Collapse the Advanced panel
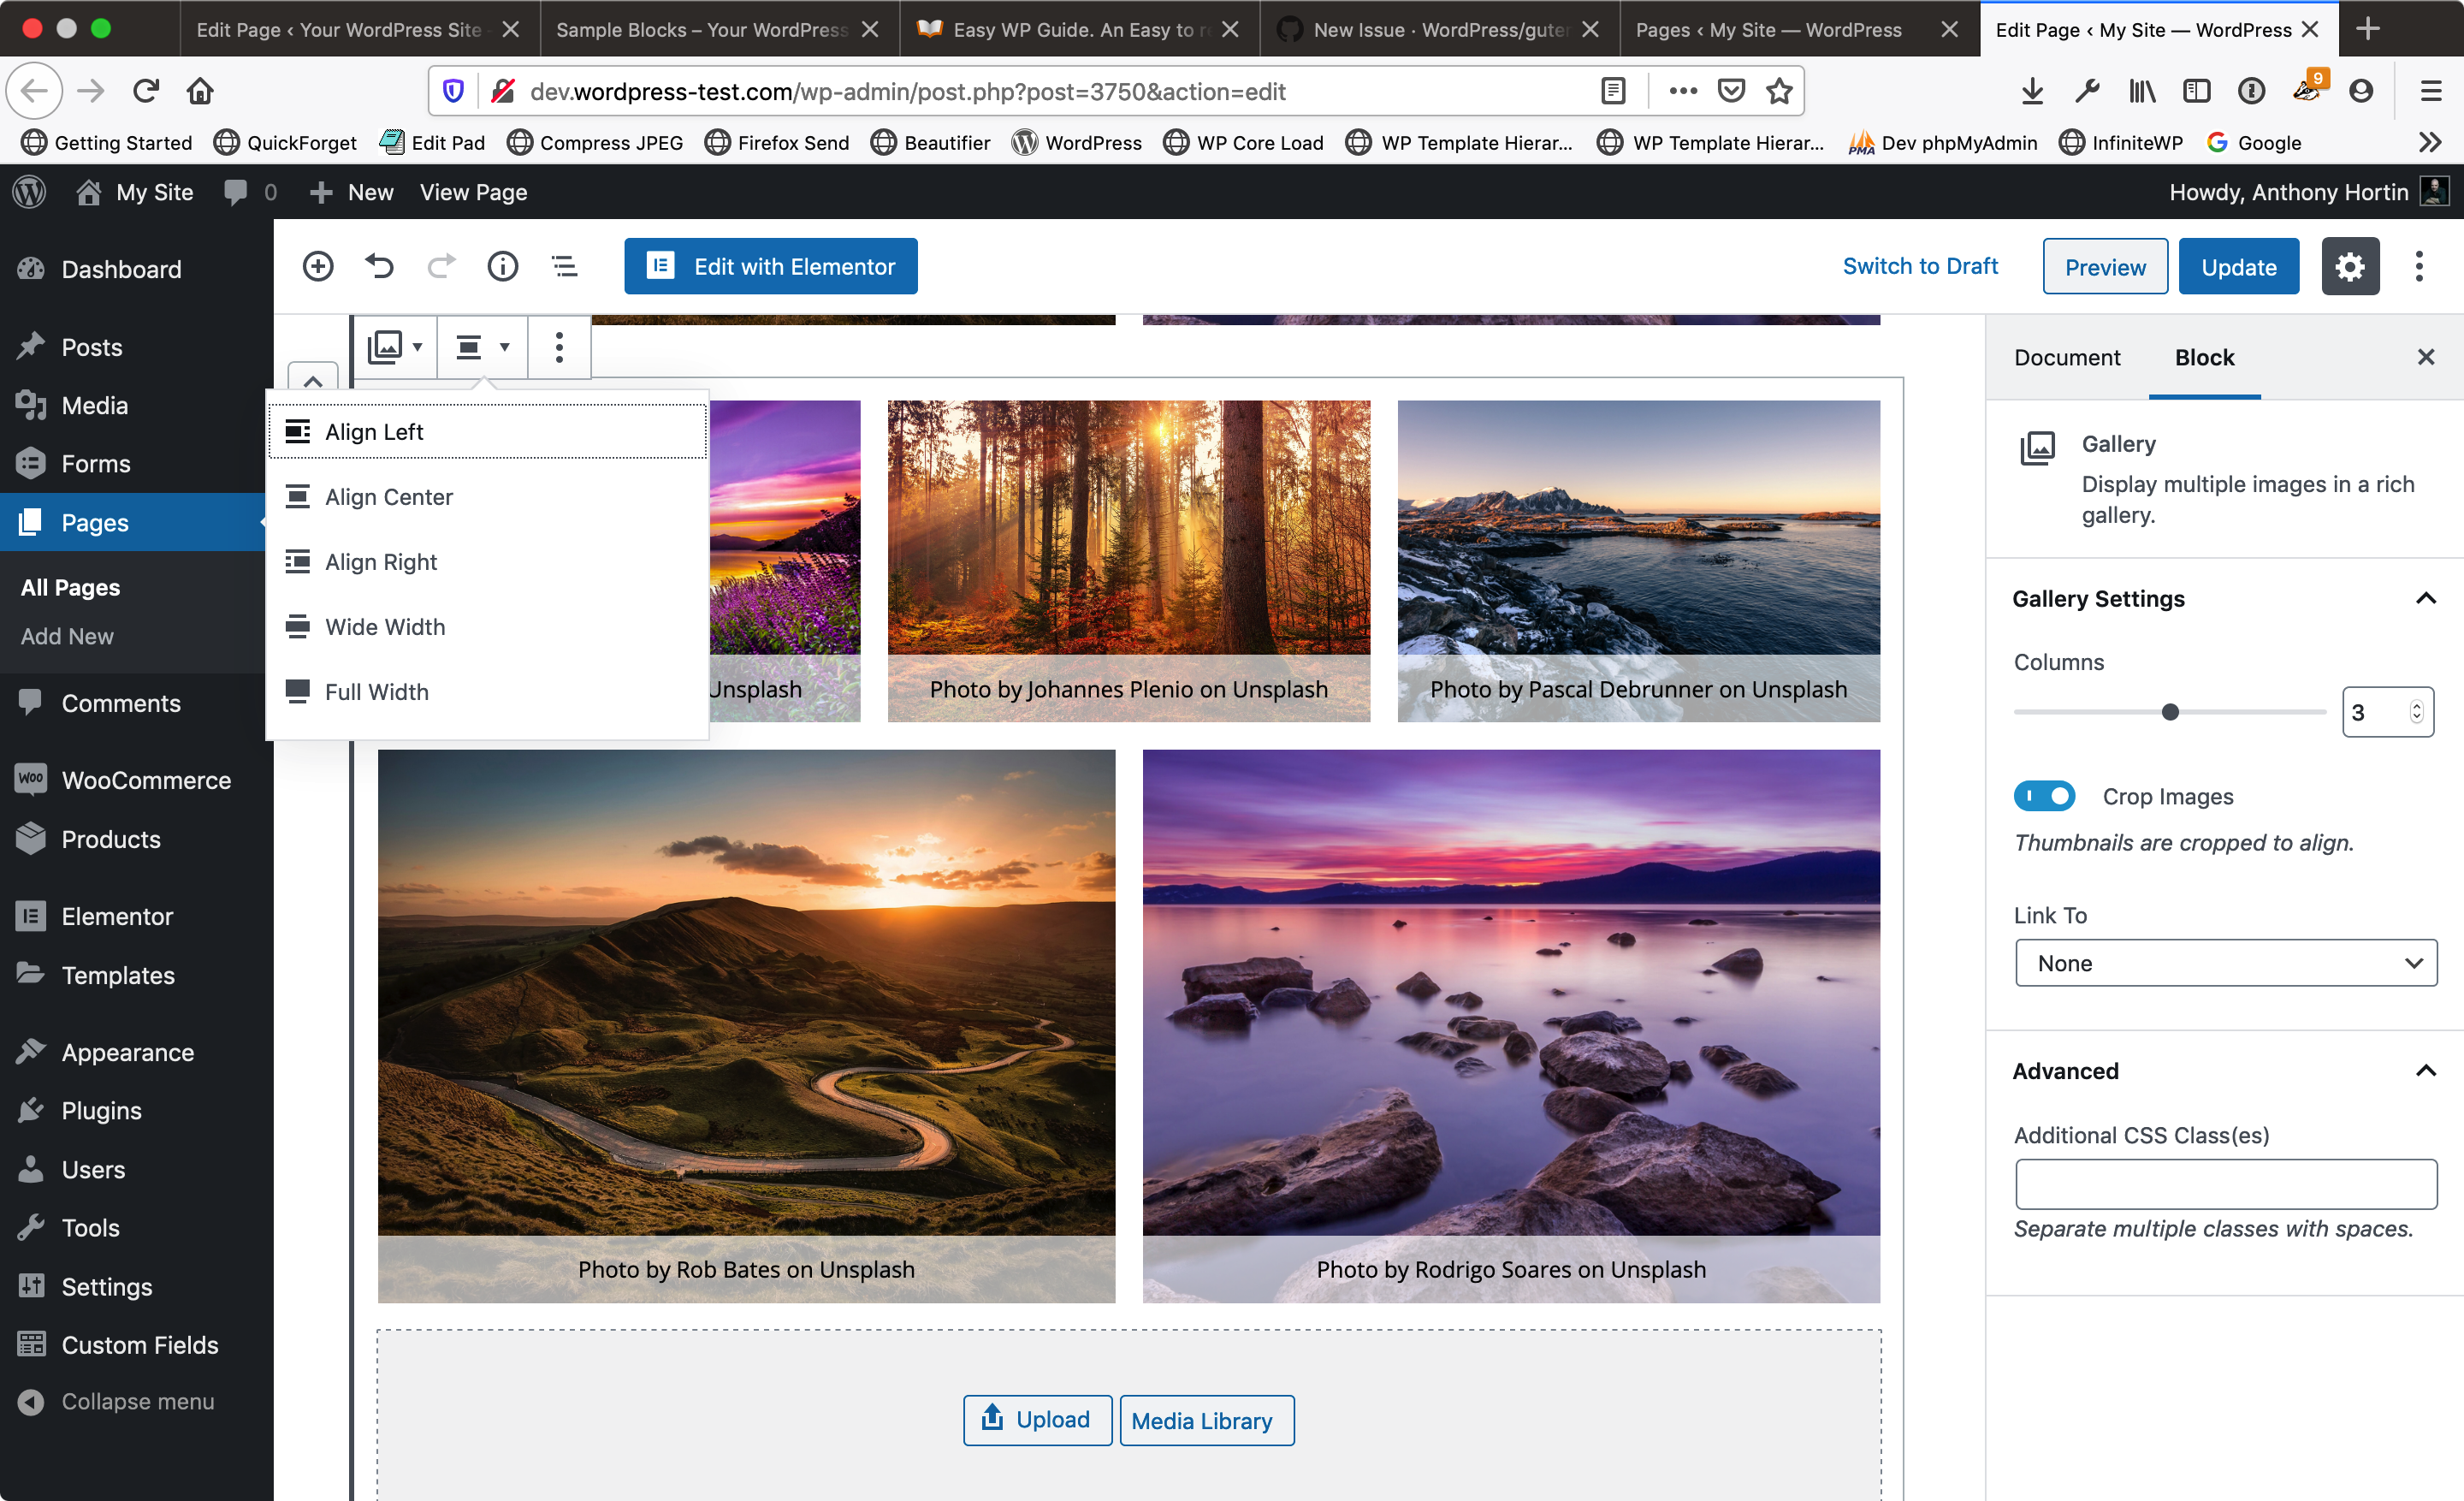The height and width of the screenshot is (1501, 2464). pyautogui.click(x=2425, y=1070)
